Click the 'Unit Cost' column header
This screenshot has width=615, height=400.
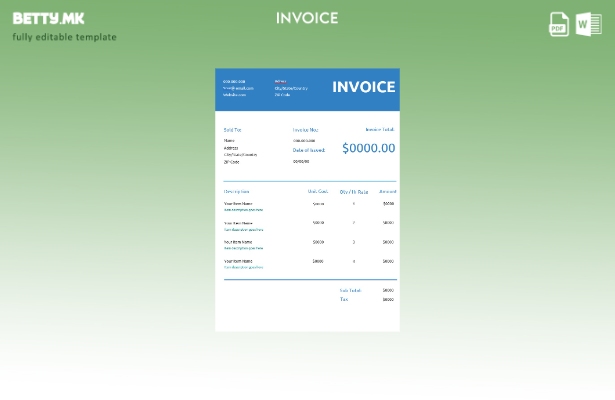(317, 191)
